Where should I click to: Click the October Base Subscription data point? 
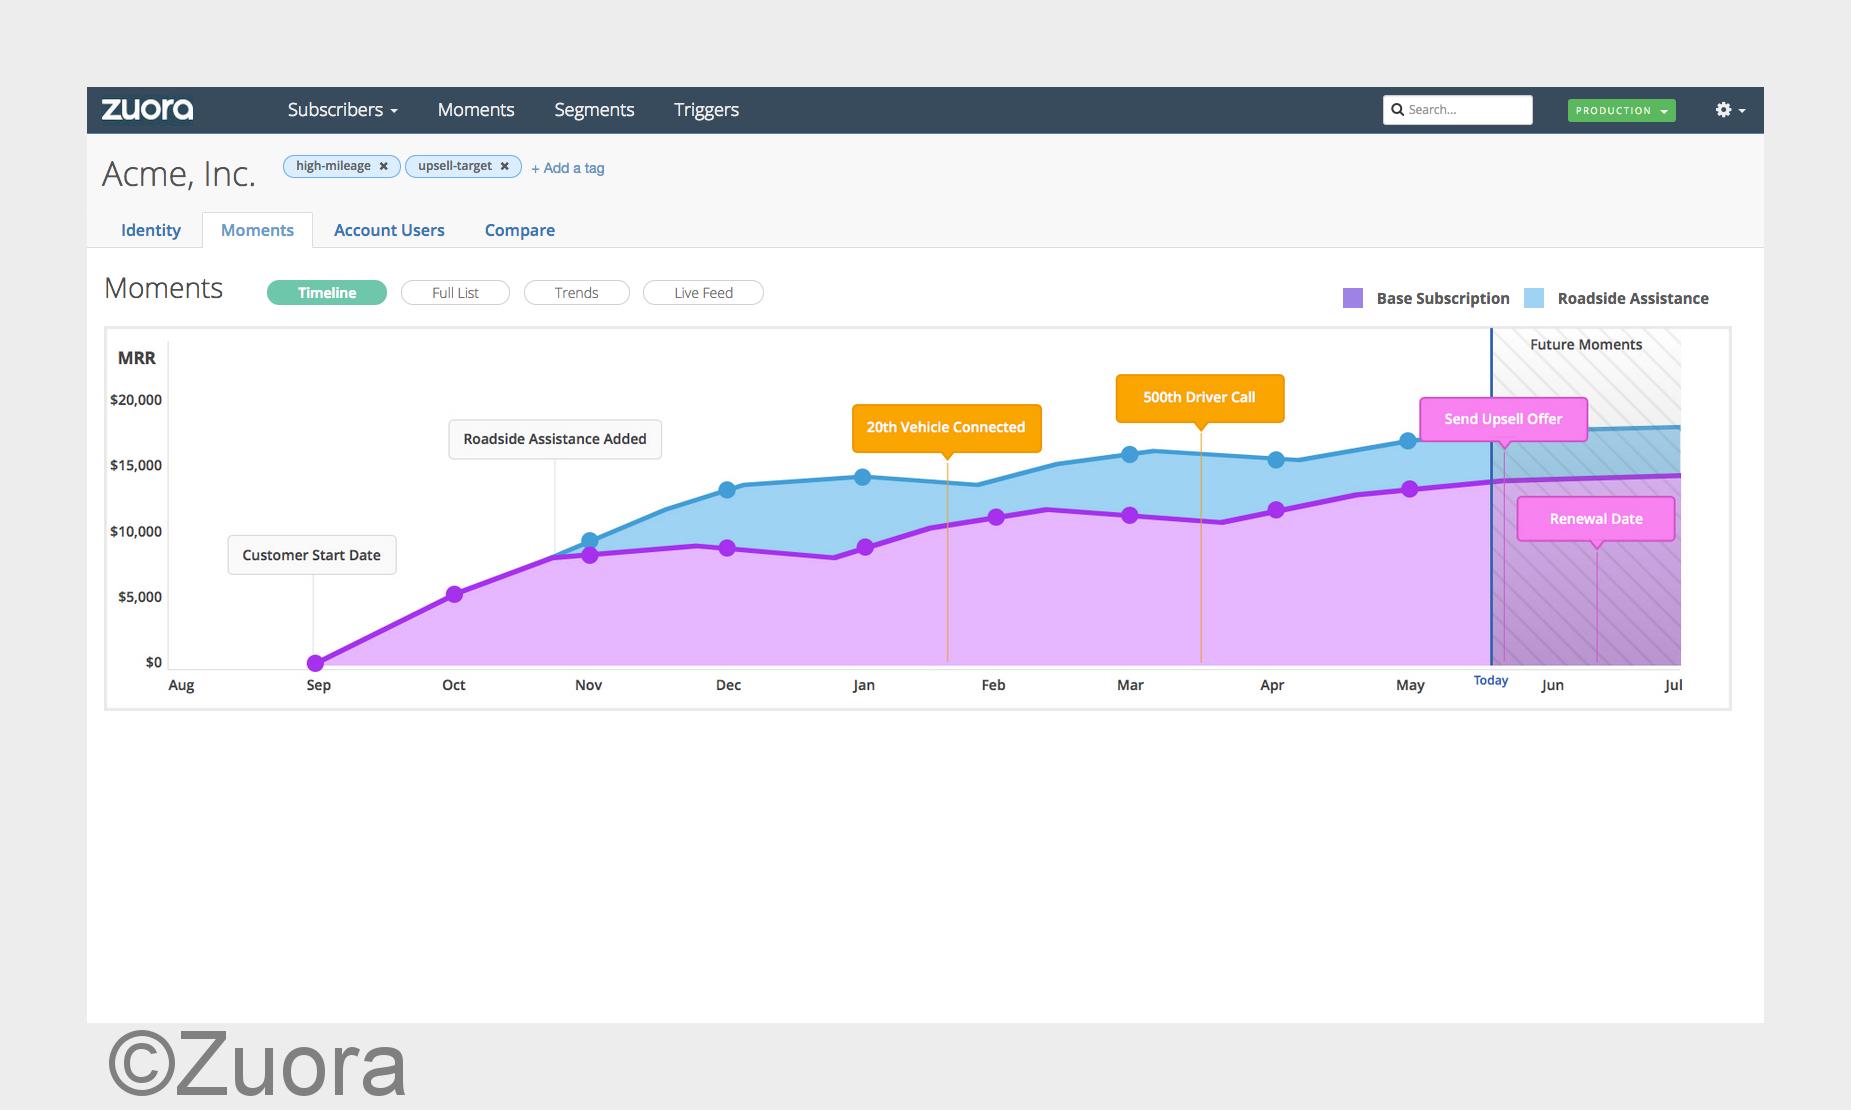coord(454,594)
